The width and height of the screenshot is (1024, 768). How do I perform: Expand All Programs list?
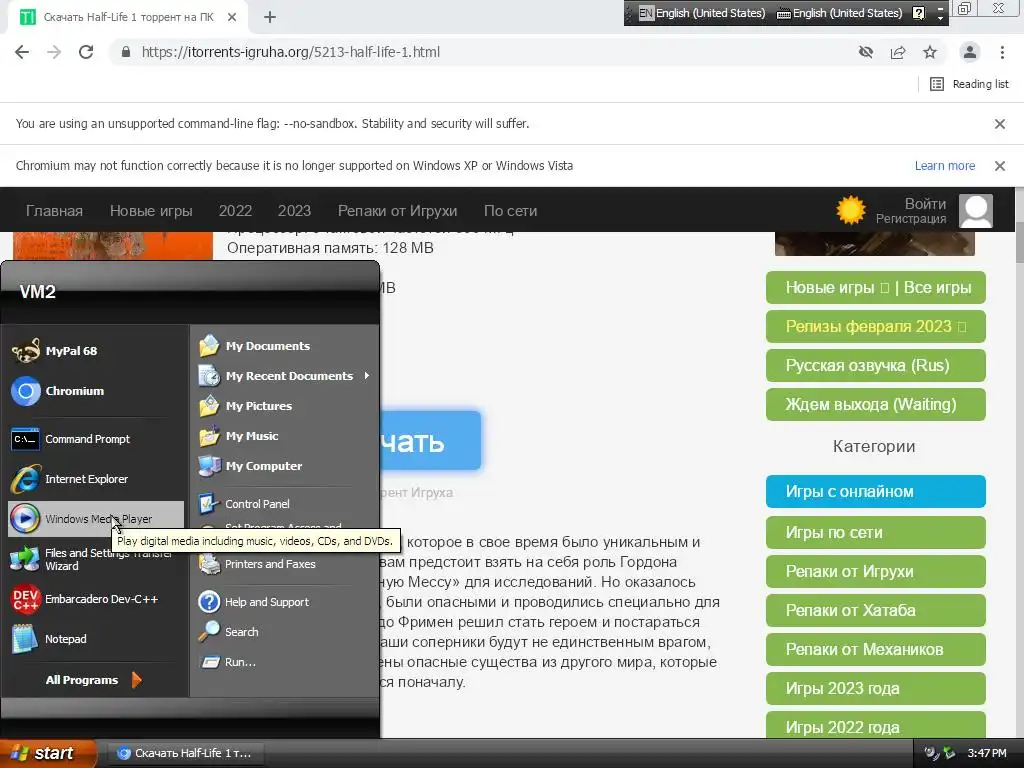click(94, 680)
